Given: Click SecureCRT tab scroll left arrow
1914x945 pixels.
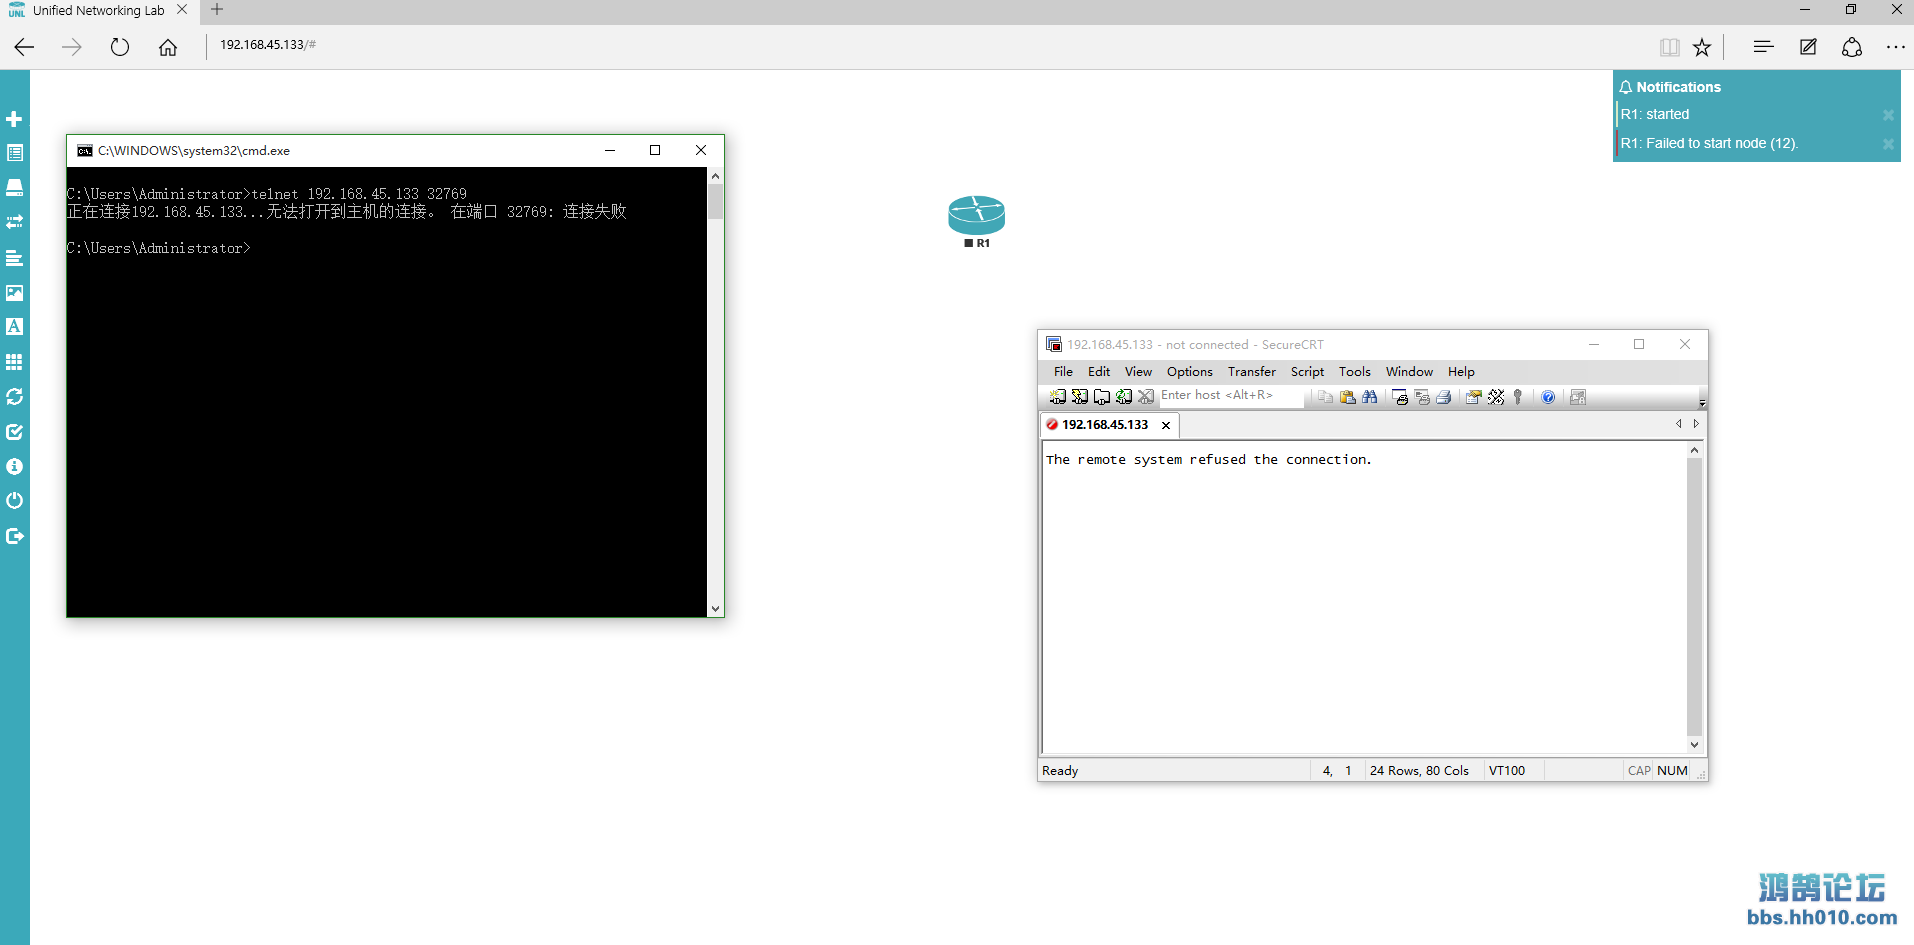Looking at the screenshot, I should click(1679, 424).
